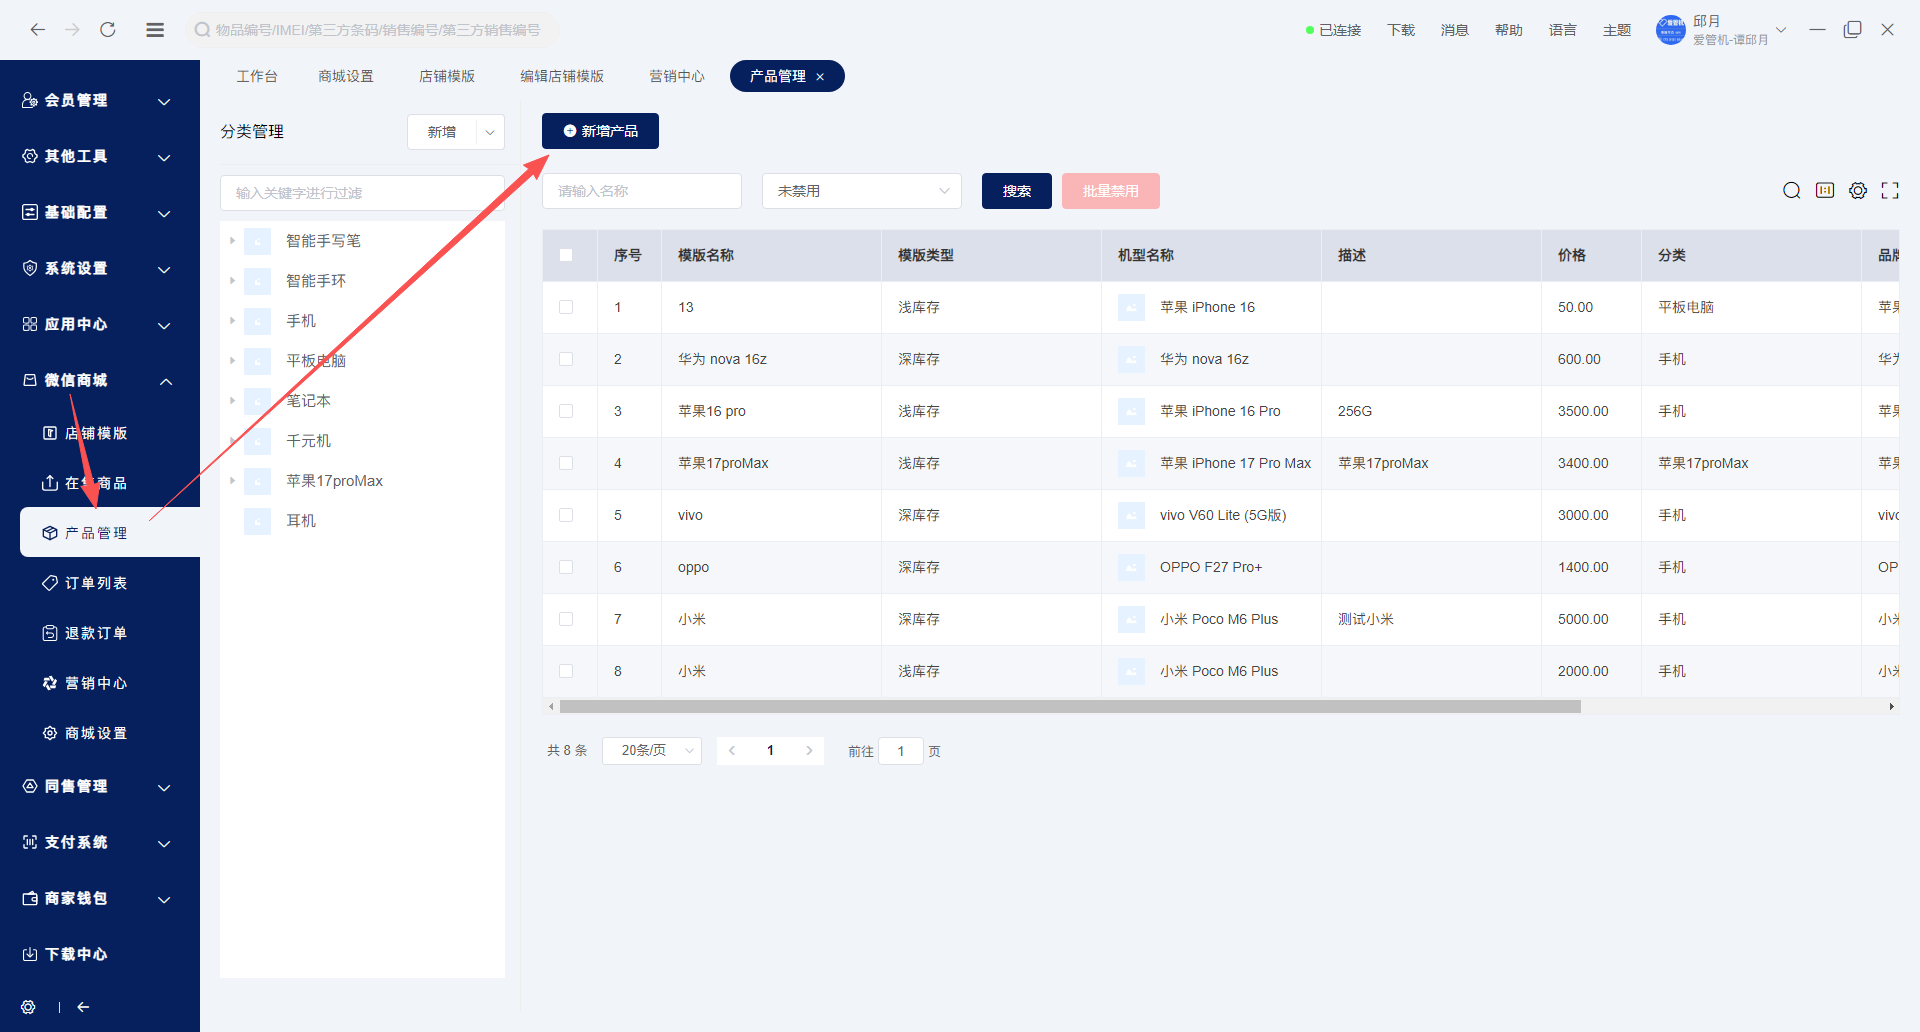Check the row 8 小米 checkbox
The height and width of the screenshot is (1032, 1920).
tap(566, 671)
